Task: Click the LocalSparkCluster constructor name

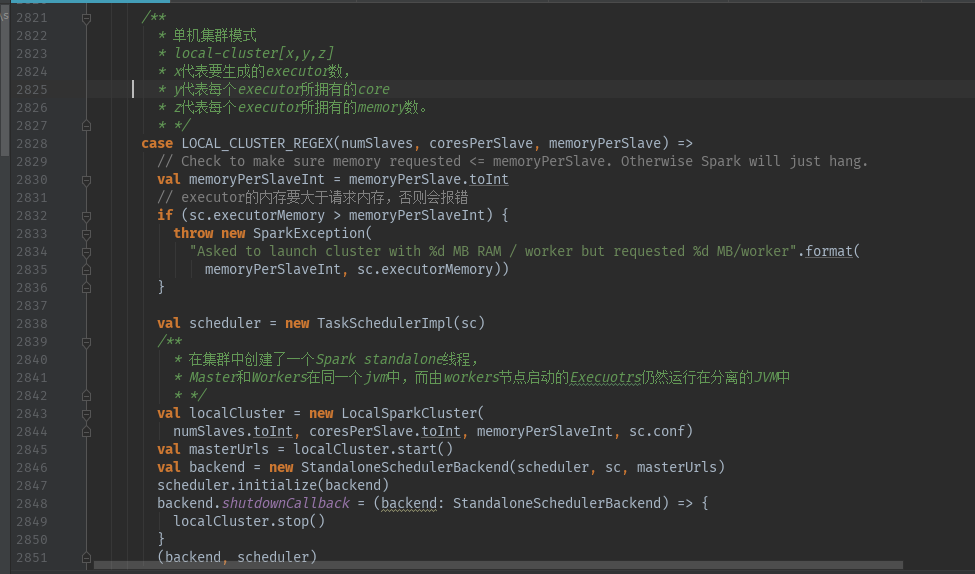Action: click(409, 413)
